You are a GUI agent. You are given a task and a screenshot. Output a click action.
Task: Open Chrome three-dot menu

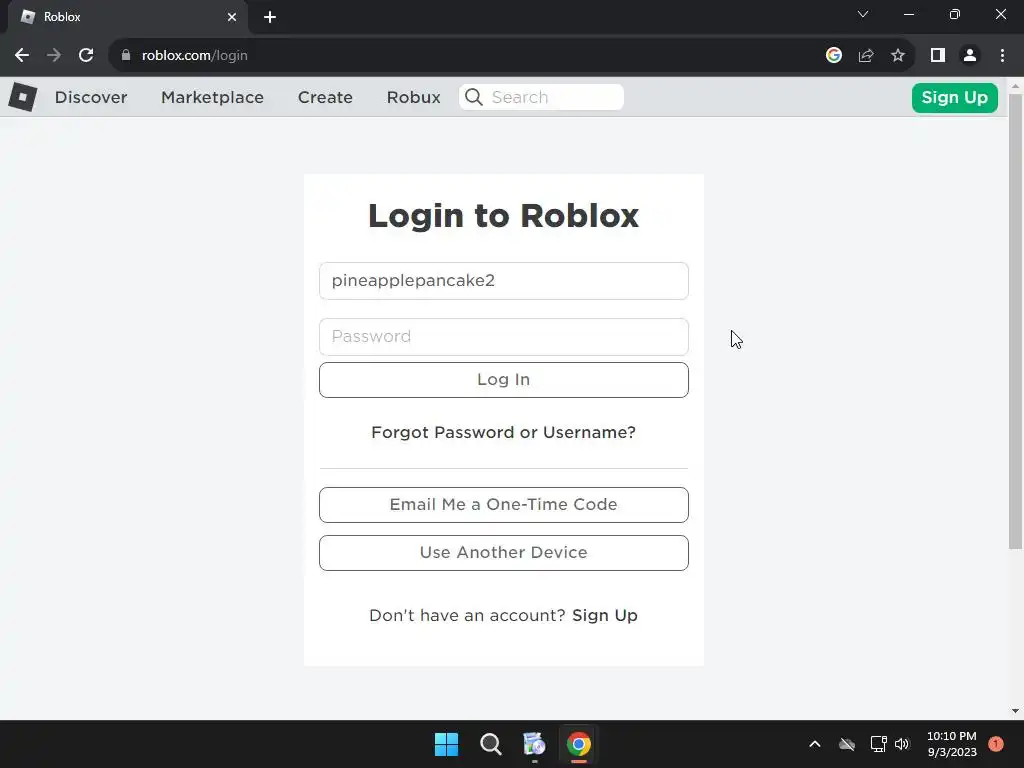pos(1002,56)
